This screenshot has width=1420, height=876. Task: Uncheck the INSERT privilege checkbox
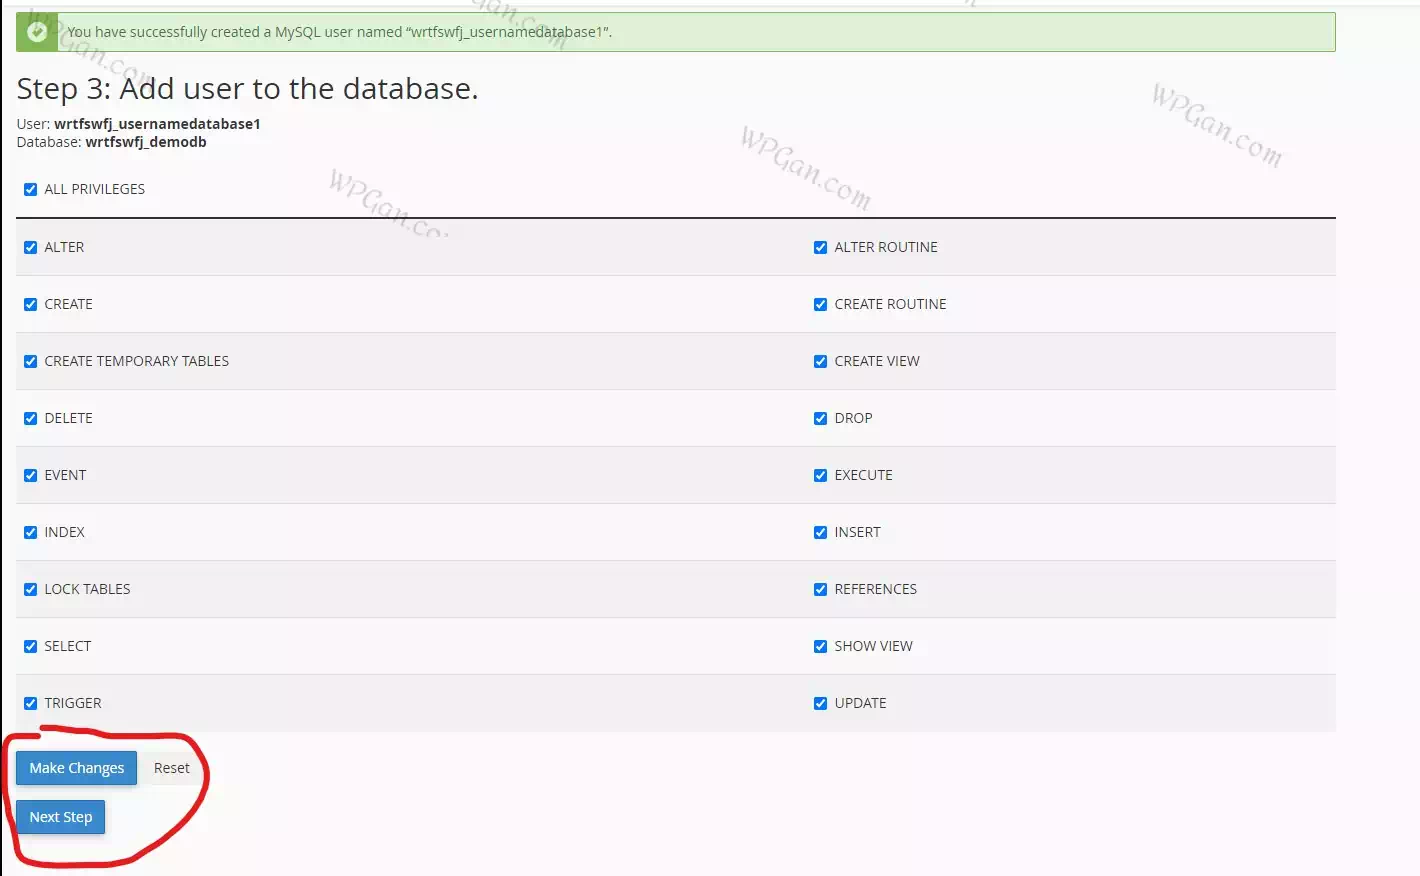click(820, 532)
